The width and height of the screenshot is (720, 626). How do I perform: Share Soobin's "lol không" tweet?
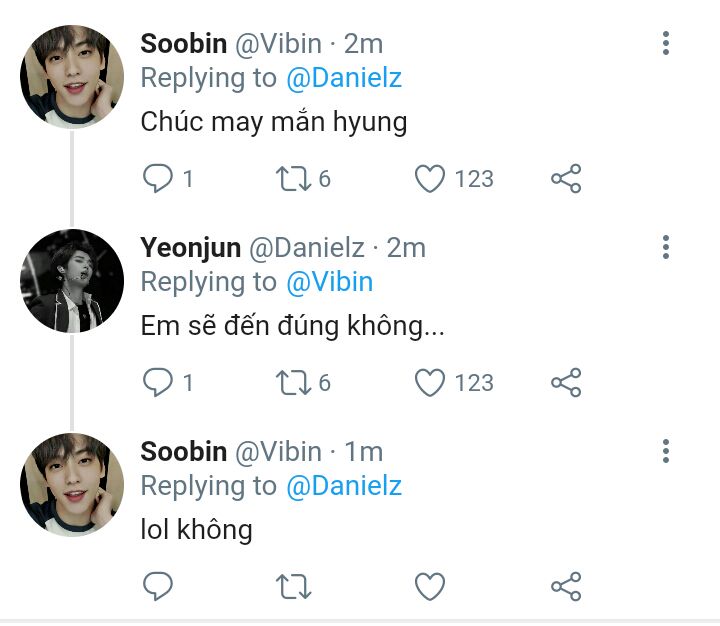coord(566,586)
